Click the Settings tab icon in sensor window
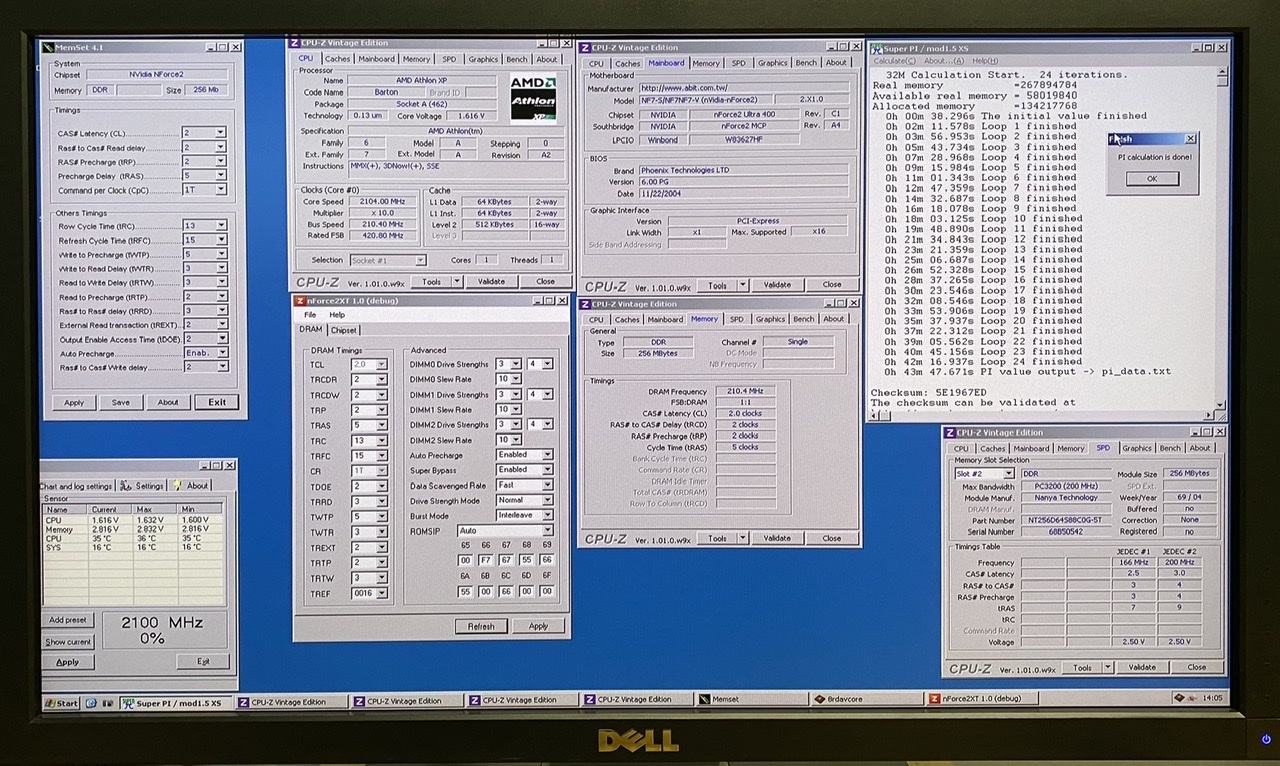The image size is (1280, 766). coord(127,486)
